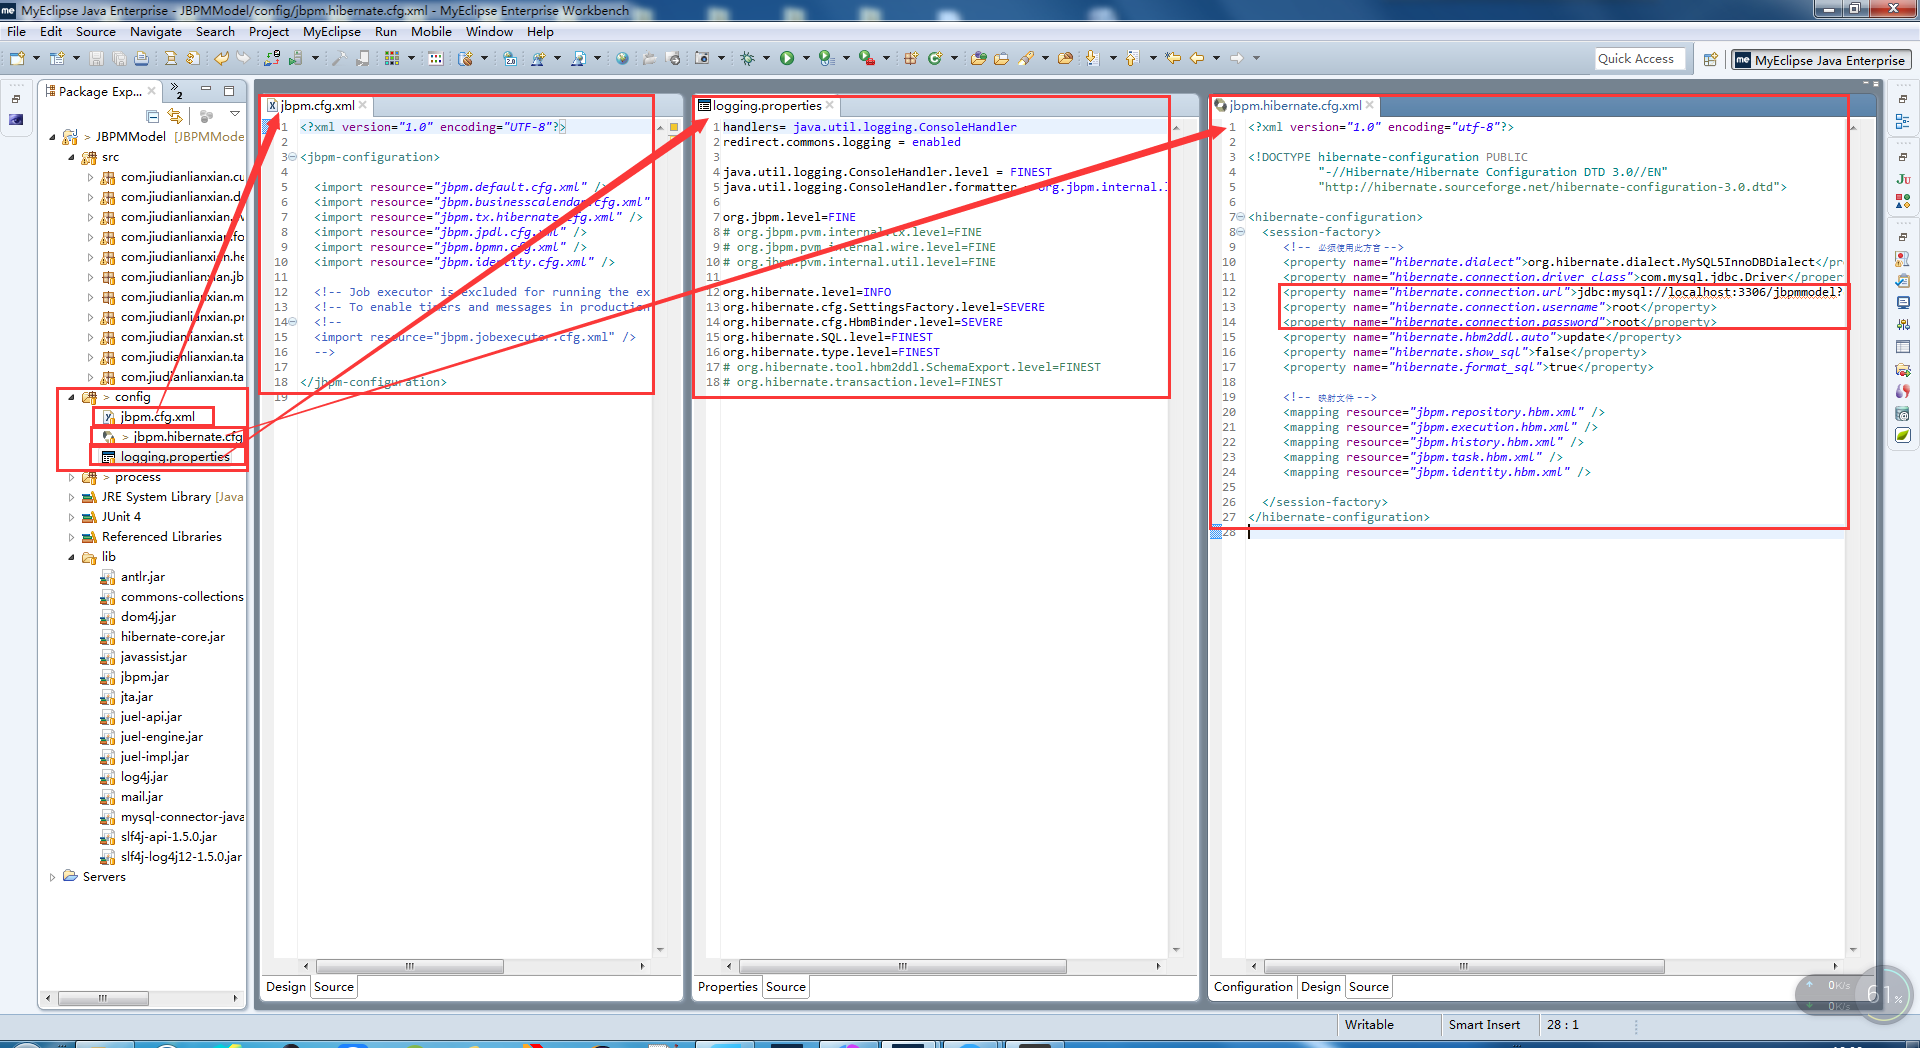Click the Next Annotation arrow icon
Image resolution: width=1920 pixels, height=1048 pixels.
(1092, 59)
